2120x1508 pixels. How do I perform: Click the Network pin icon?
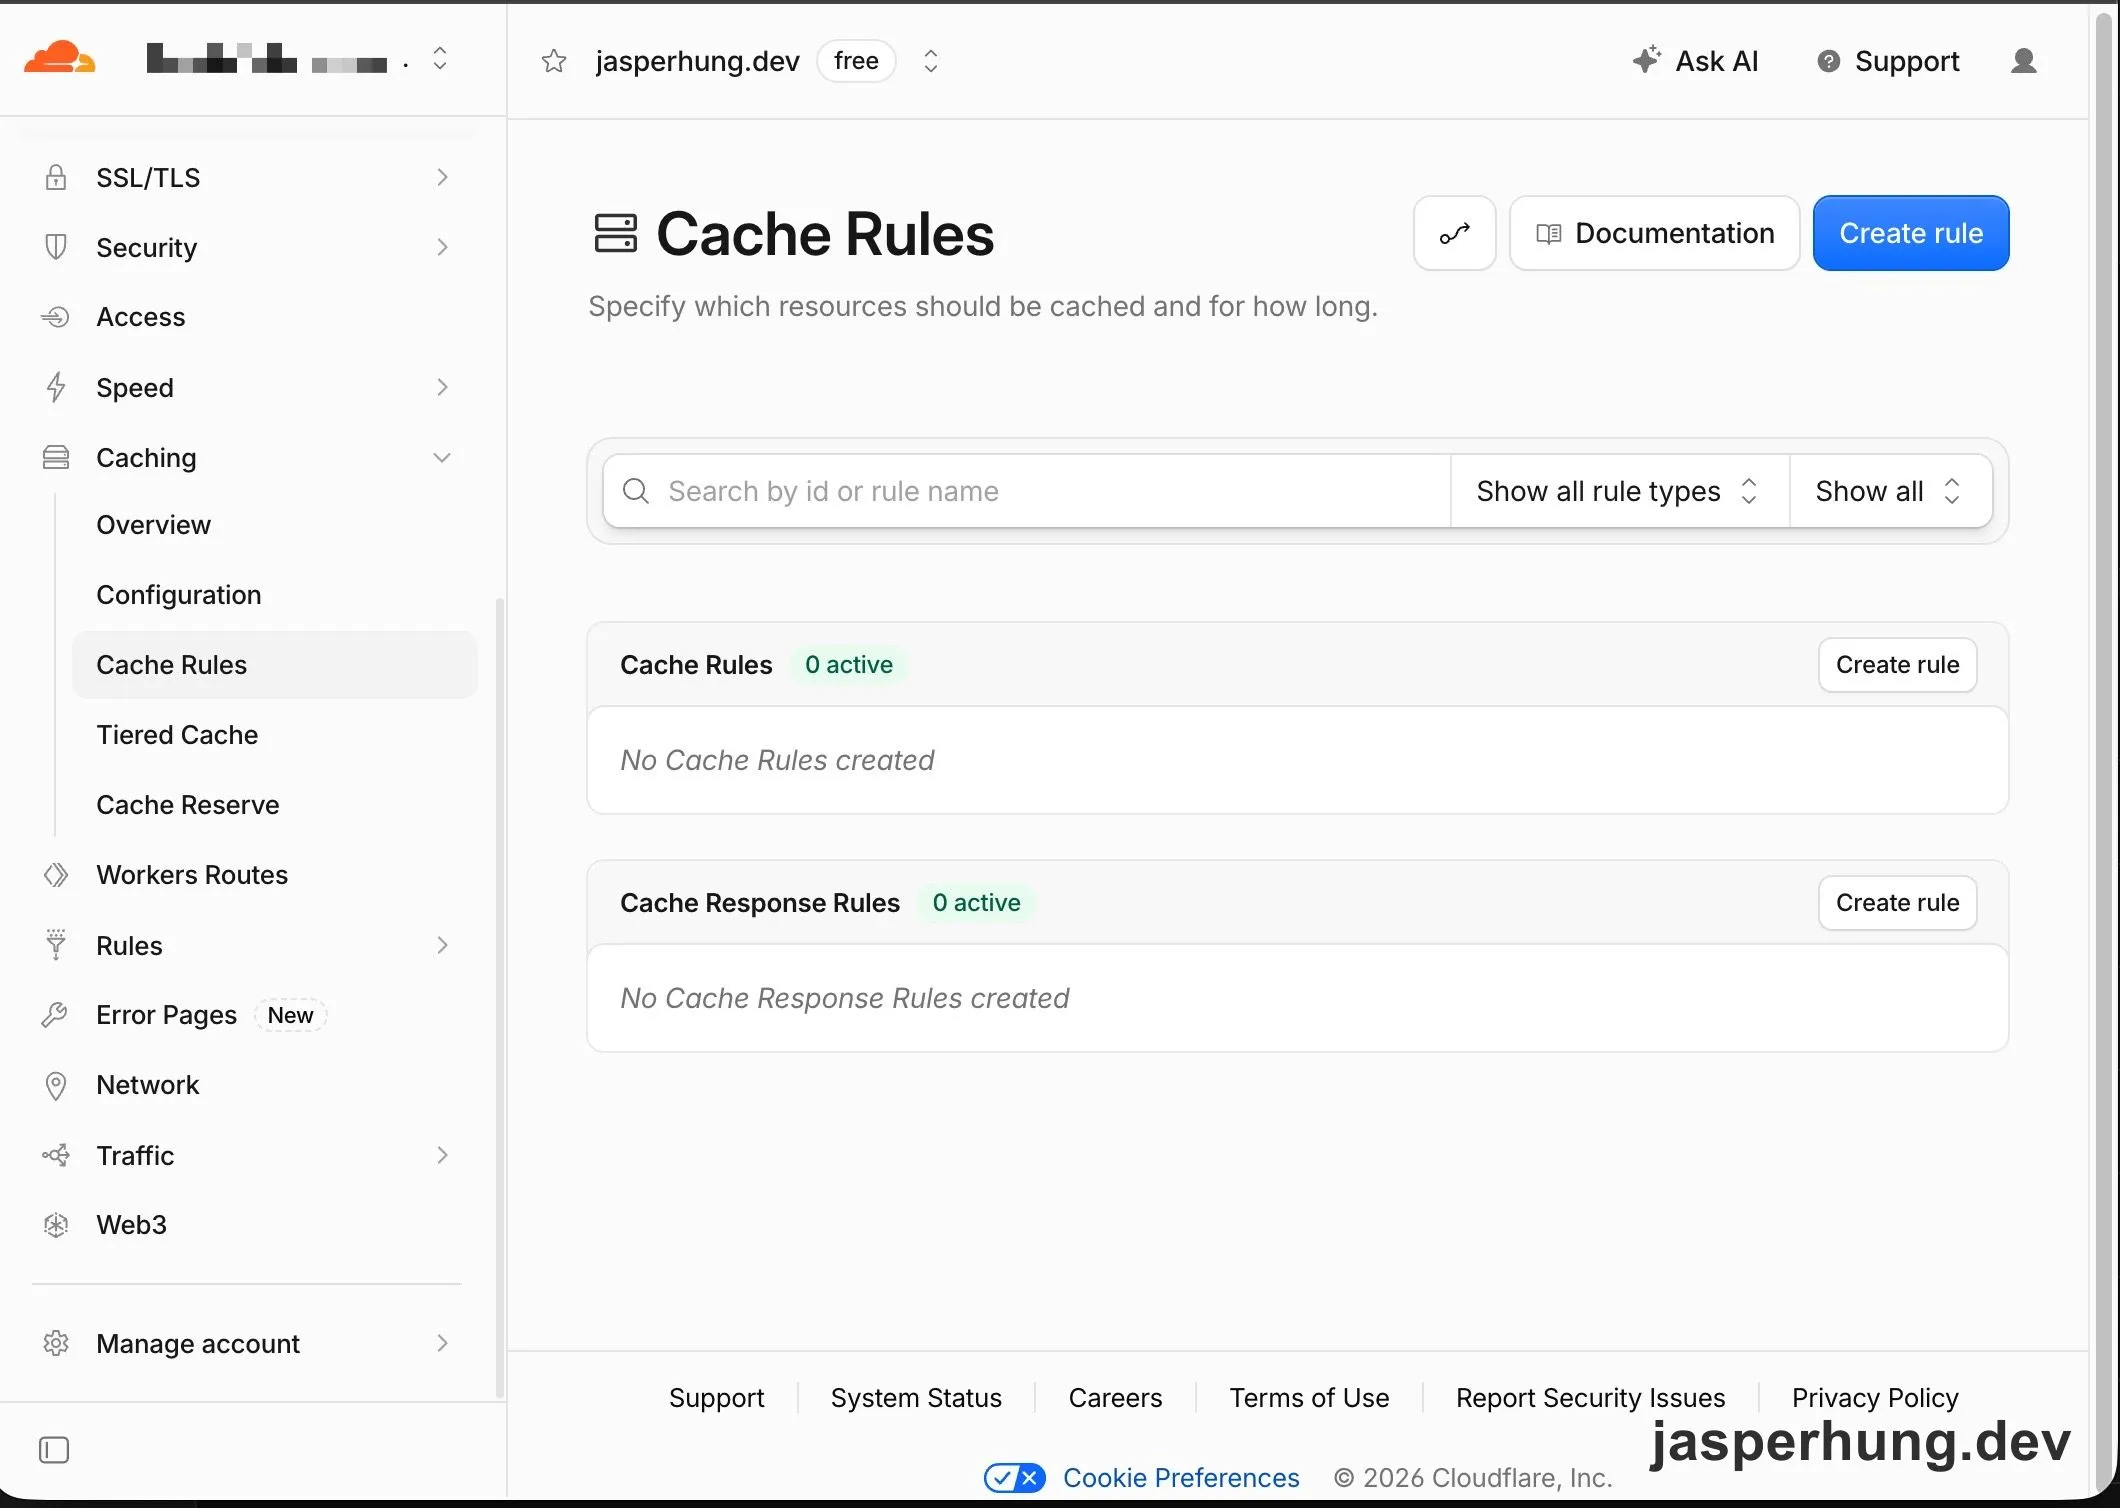56,1085
